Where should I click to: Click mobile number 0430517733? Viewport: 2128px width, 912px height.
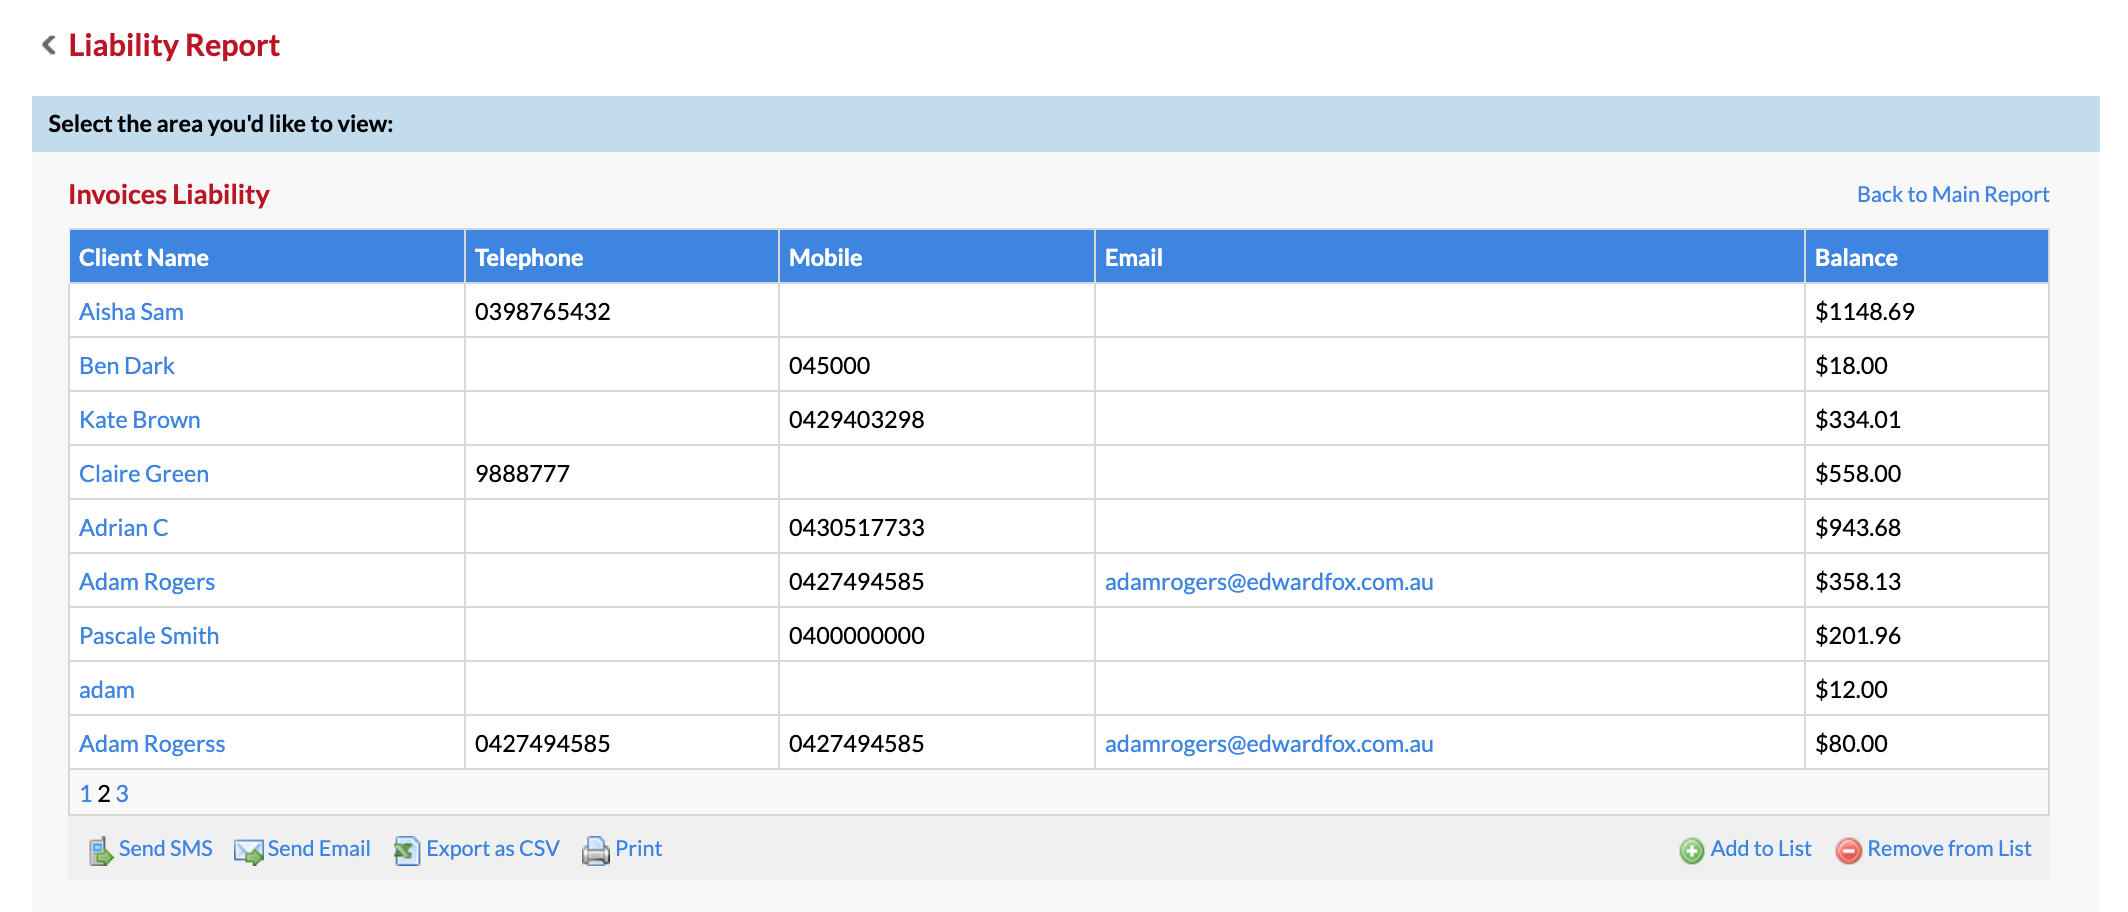(x=857, y=528)
